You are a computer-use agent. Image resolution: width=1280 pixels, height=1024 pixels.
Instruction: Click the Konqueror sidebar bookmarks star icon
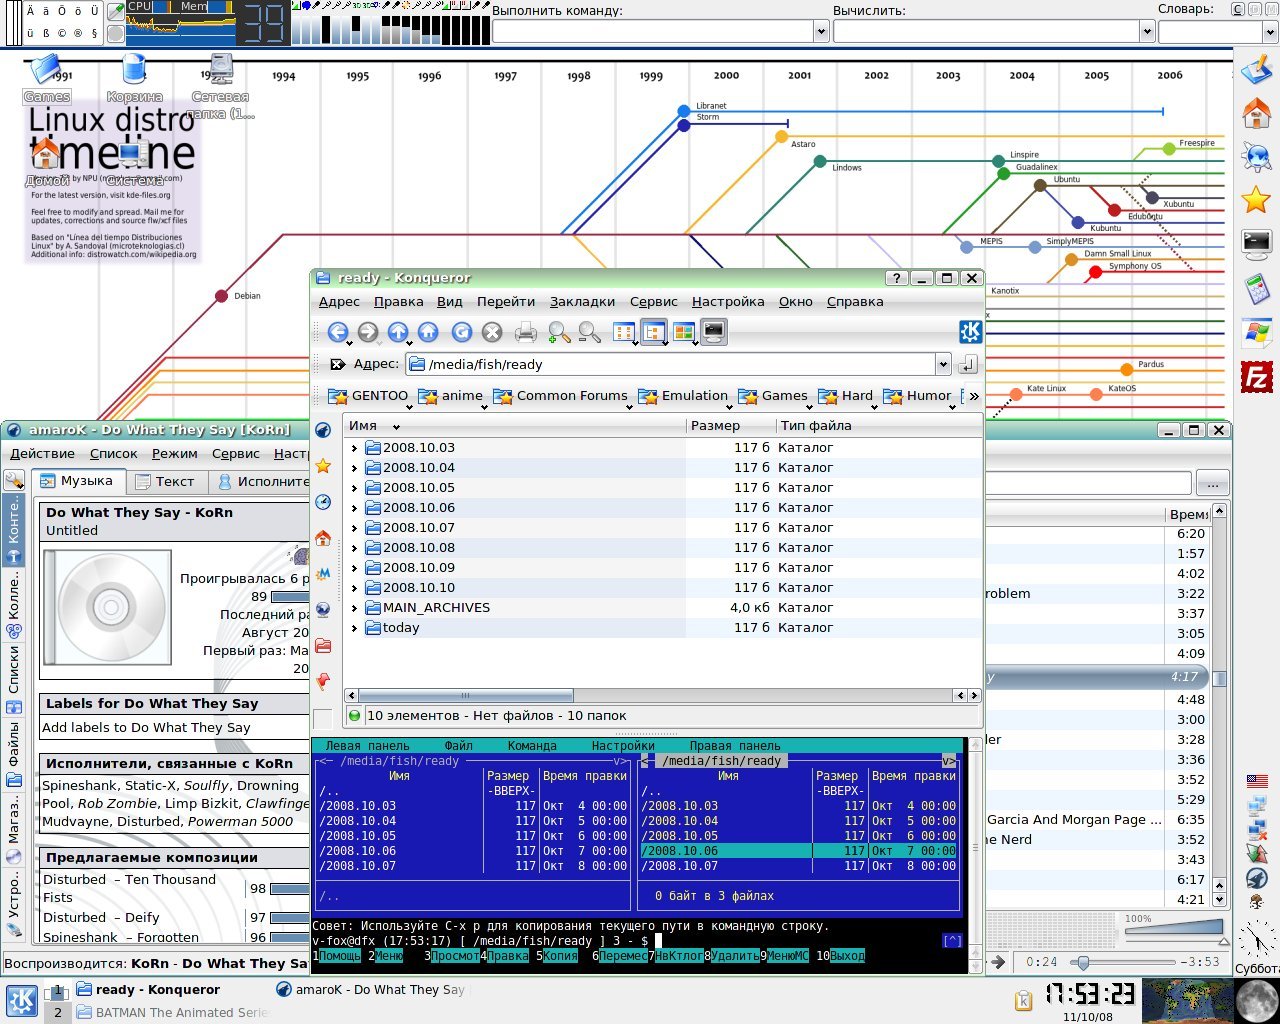point(323,466)
